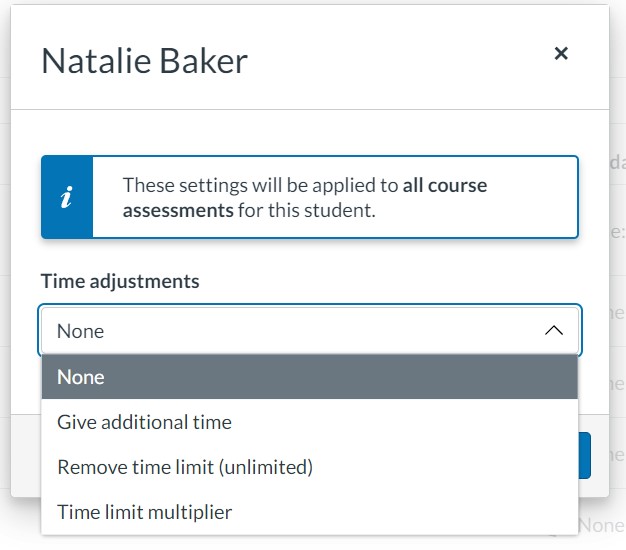The image size is (626, 550).
Task: Select Time limit multiplier option
Action: click(x=310, y=512)
